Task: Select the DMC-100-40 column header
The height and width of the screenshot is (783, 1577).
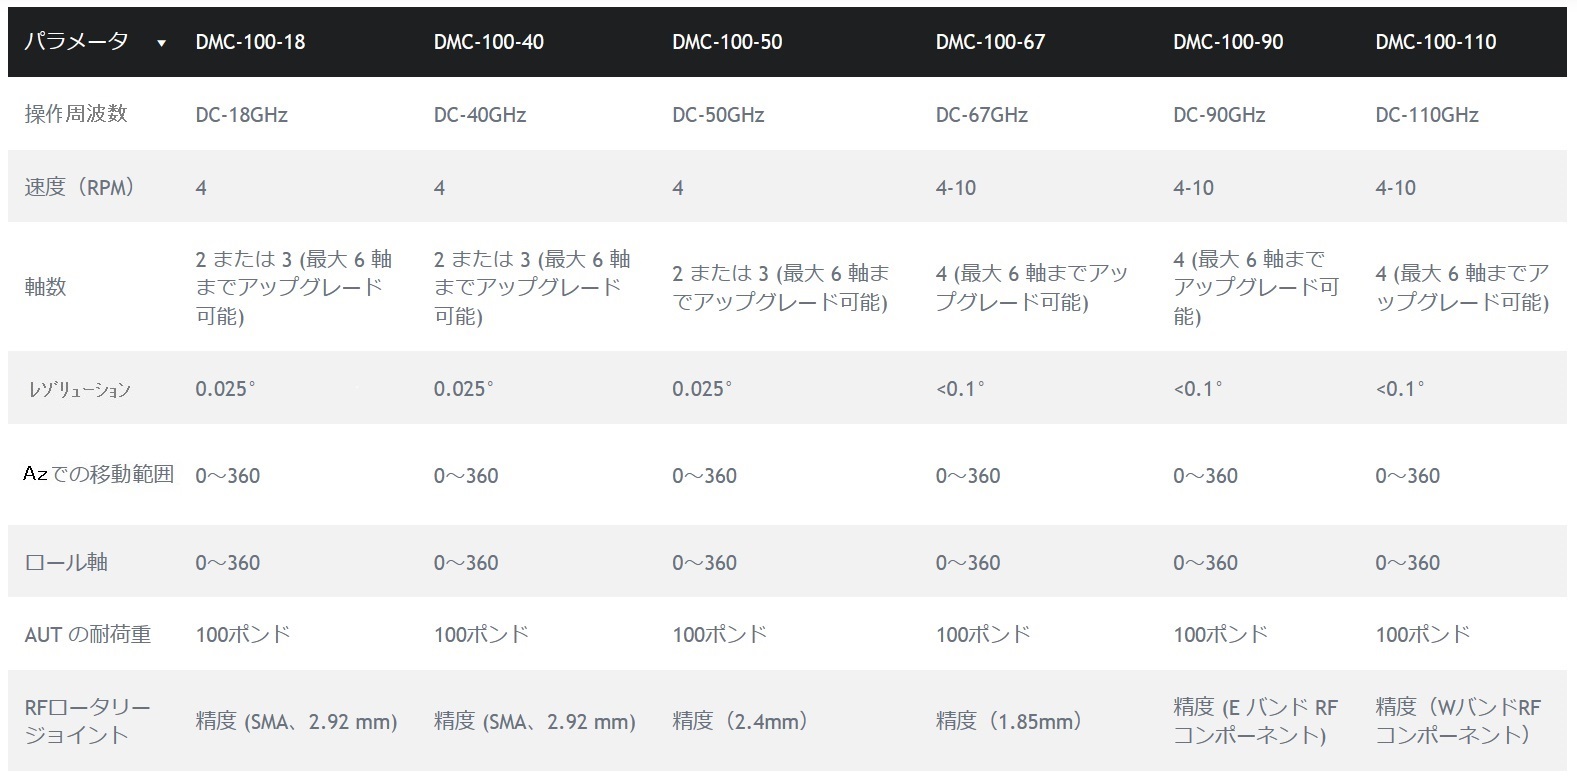Action: 488,42
